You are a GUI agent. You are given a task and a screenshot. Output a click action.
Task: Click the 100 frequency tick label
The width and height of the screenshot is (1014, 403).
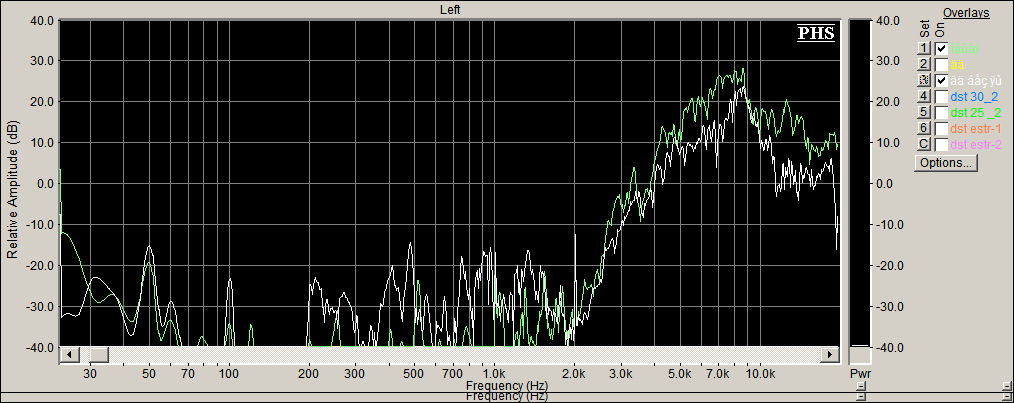point(229,374)
